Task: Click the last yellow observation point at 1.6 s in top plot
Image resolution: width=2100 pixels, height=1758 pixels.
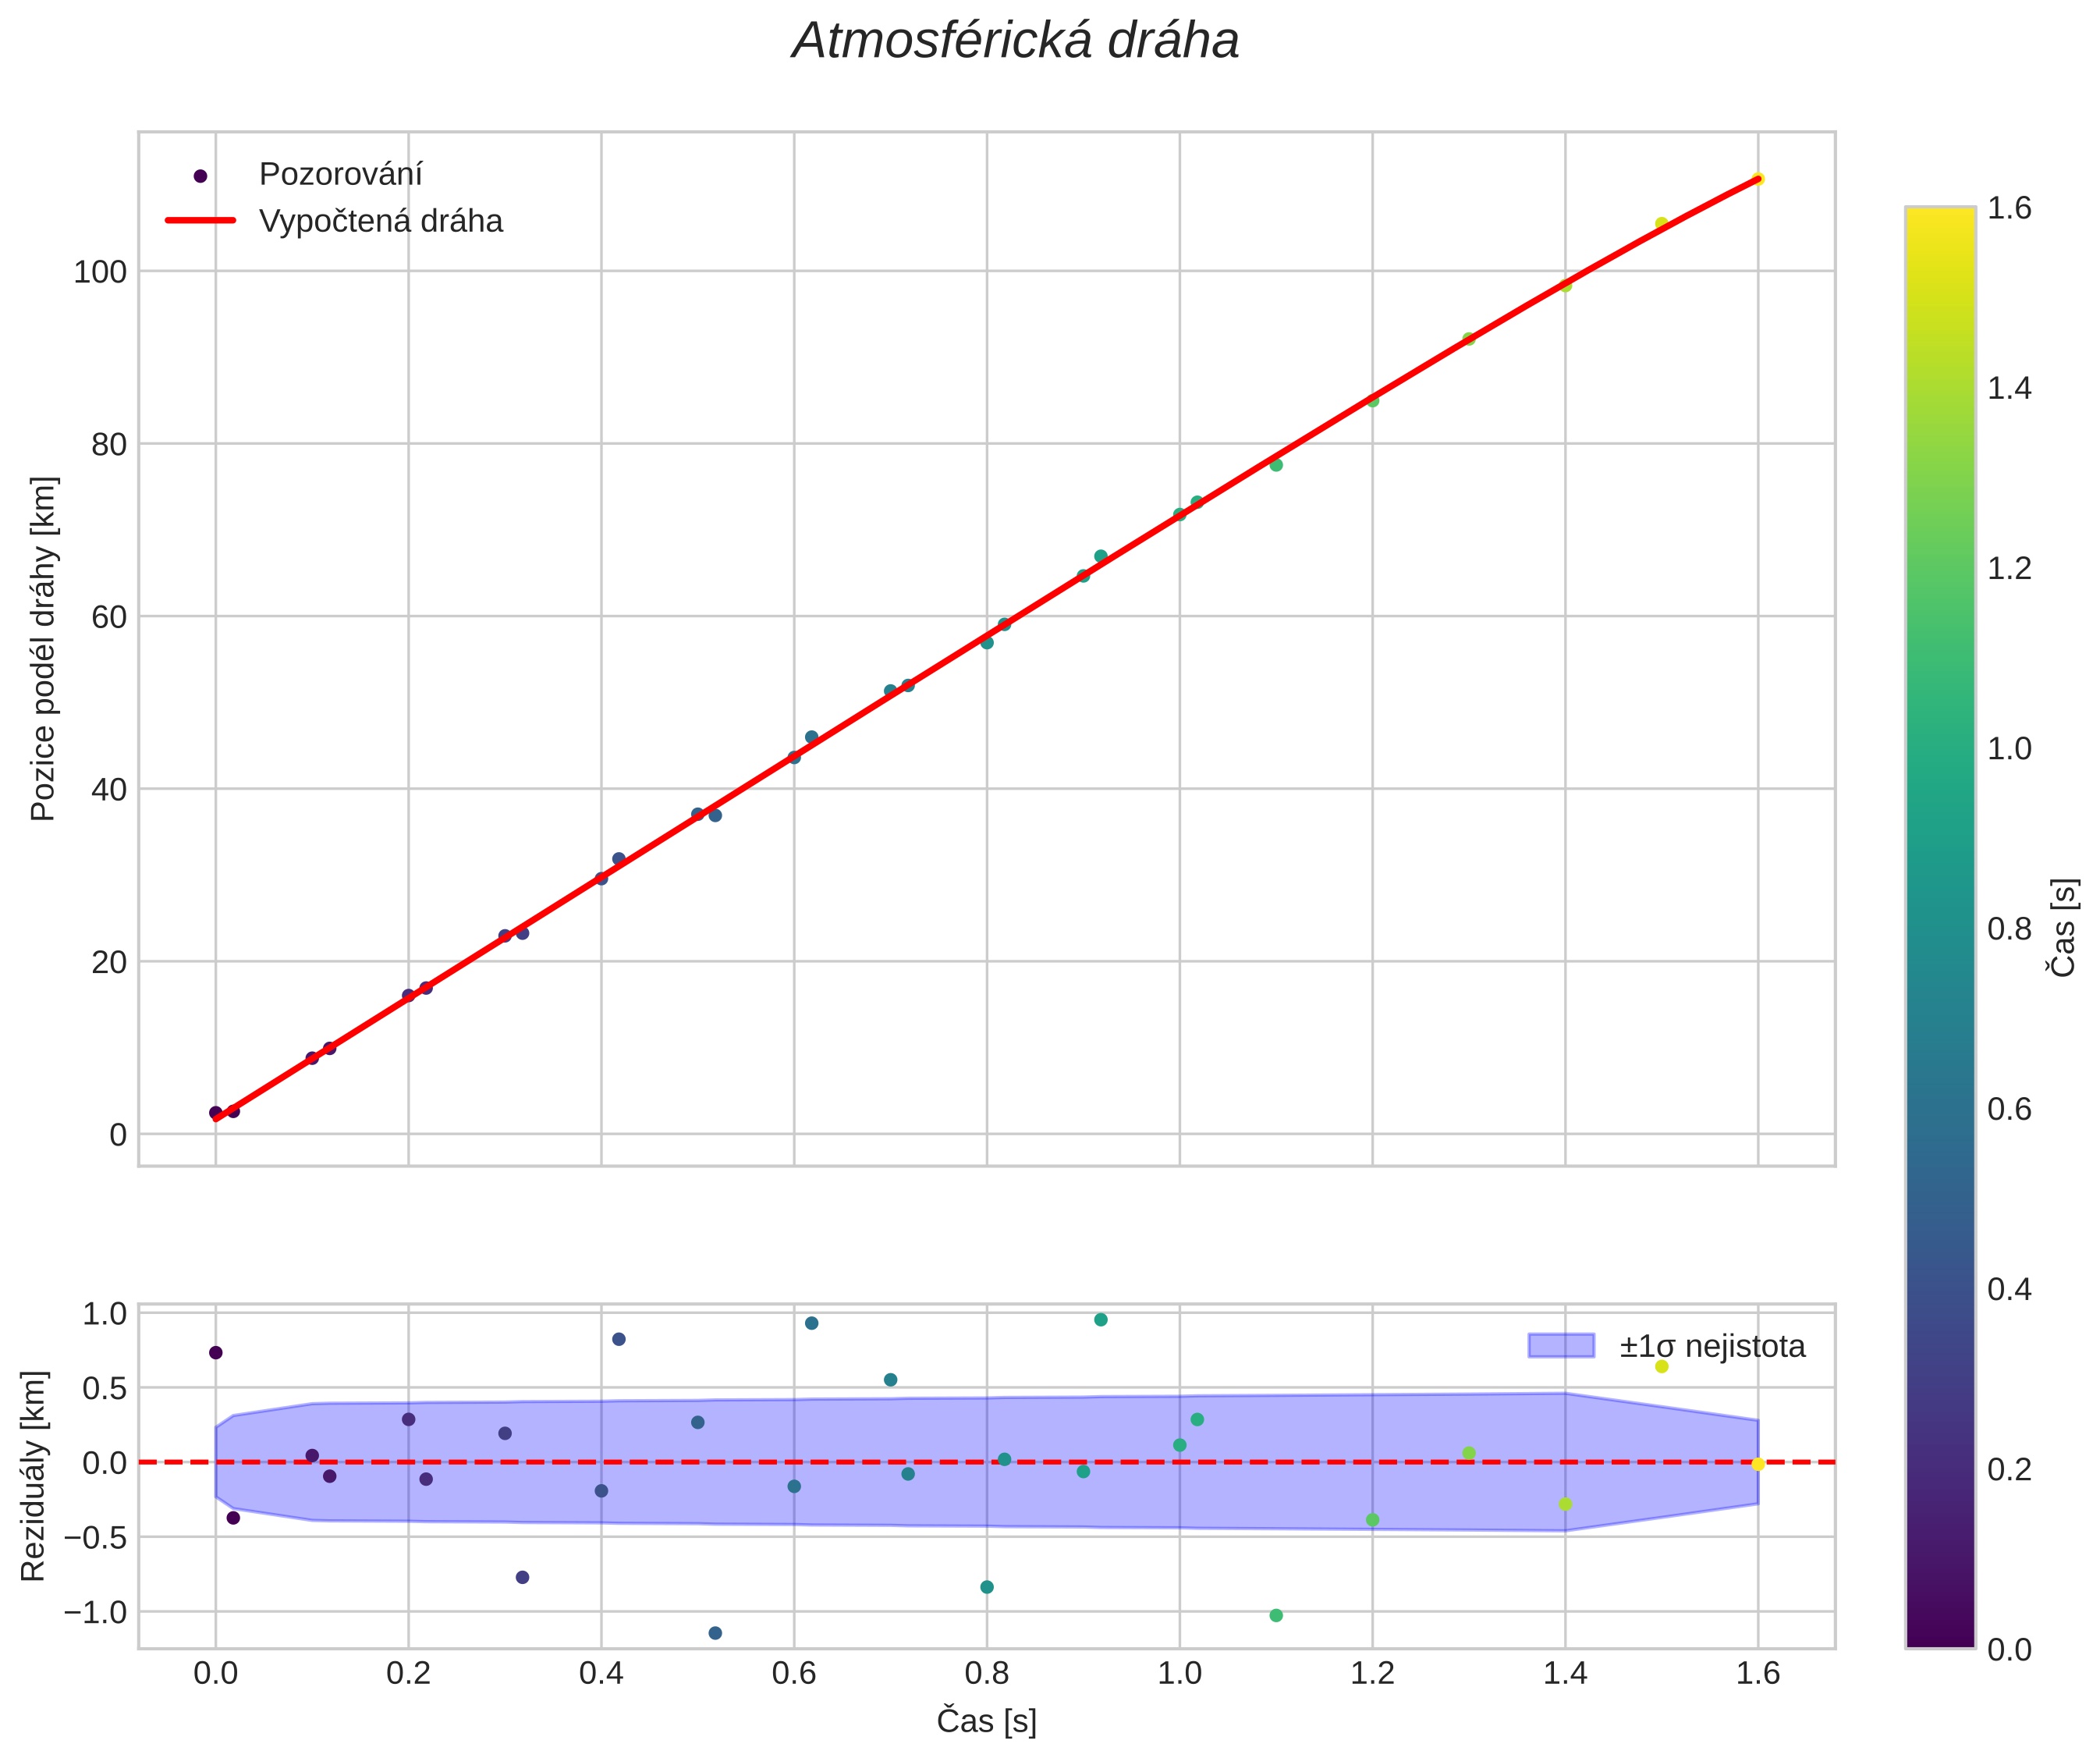Action: coord(1758,179)
